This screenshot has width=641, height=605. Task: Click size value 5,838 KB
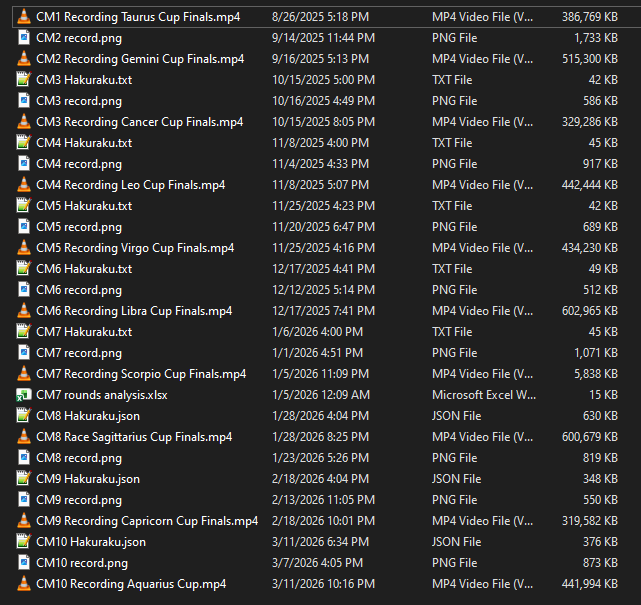pyautogui.click(x=596, y=374)
